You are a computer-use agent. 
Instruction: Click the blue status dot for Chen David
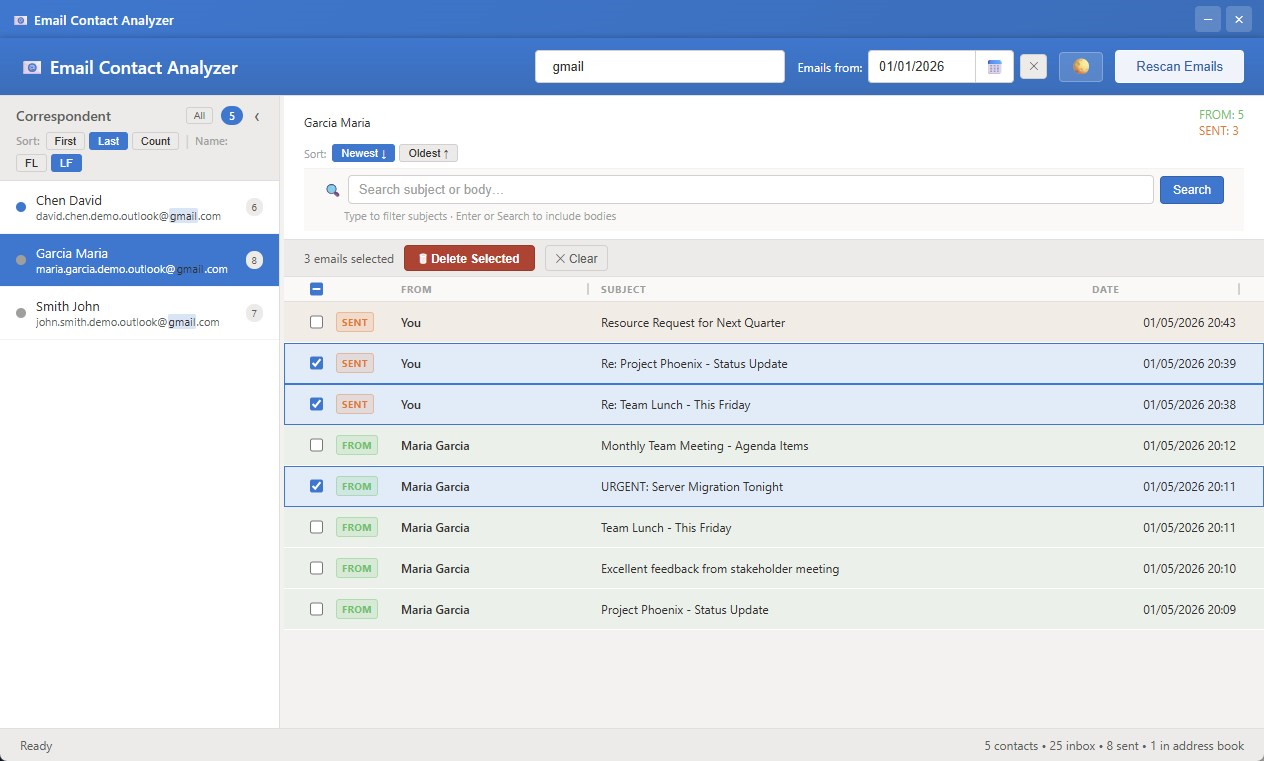click(21, 207)
